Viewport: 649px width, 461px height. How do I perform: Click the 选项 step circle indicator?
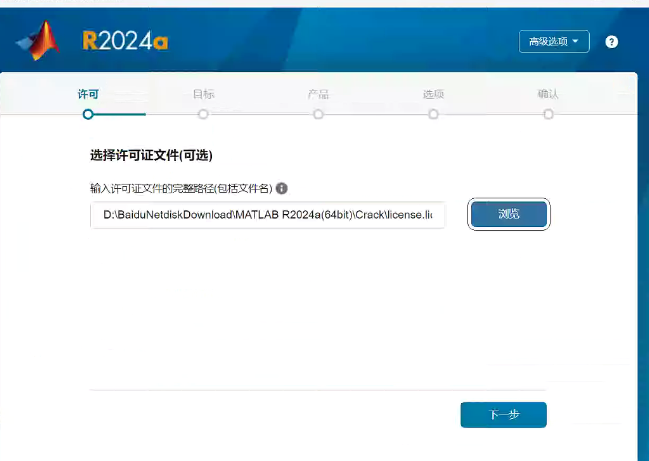tap(433, 114)
